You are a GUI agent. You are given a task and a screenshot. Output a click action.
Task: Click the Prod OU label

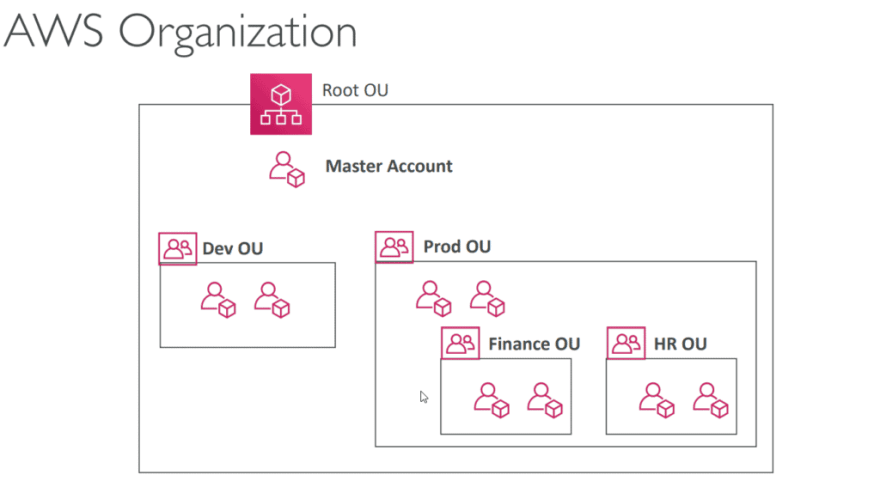click(457, 247)
